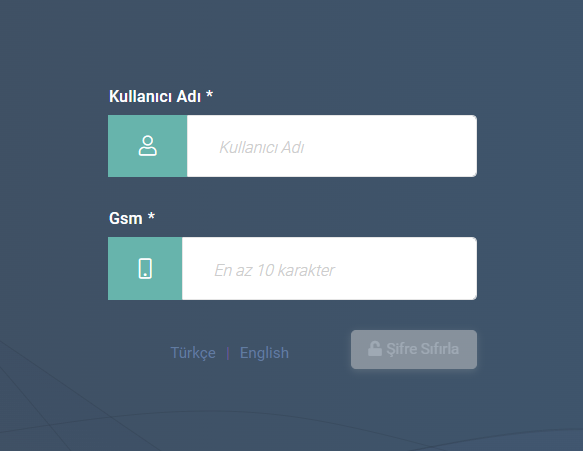Click the 'Gsm *' field label

click(x=132, y=218)
